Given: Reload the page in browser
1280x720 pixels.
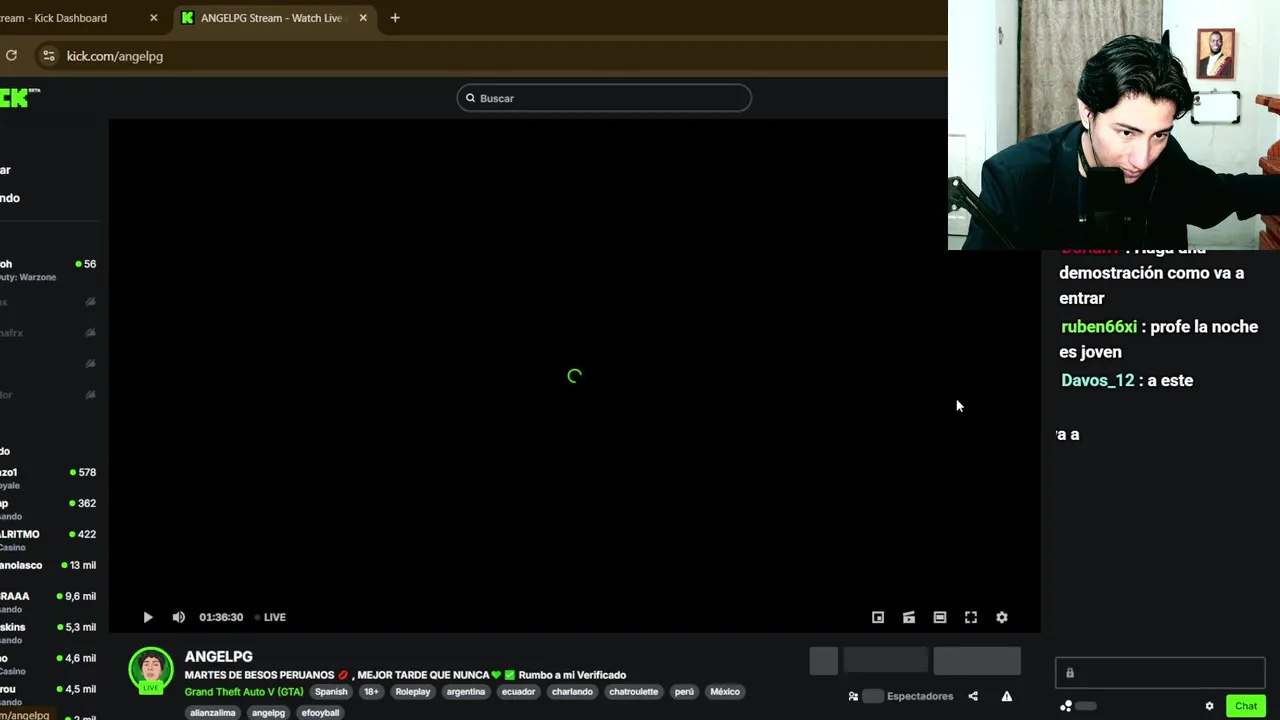Looking at the screenshot, I should tap(11, 56).
